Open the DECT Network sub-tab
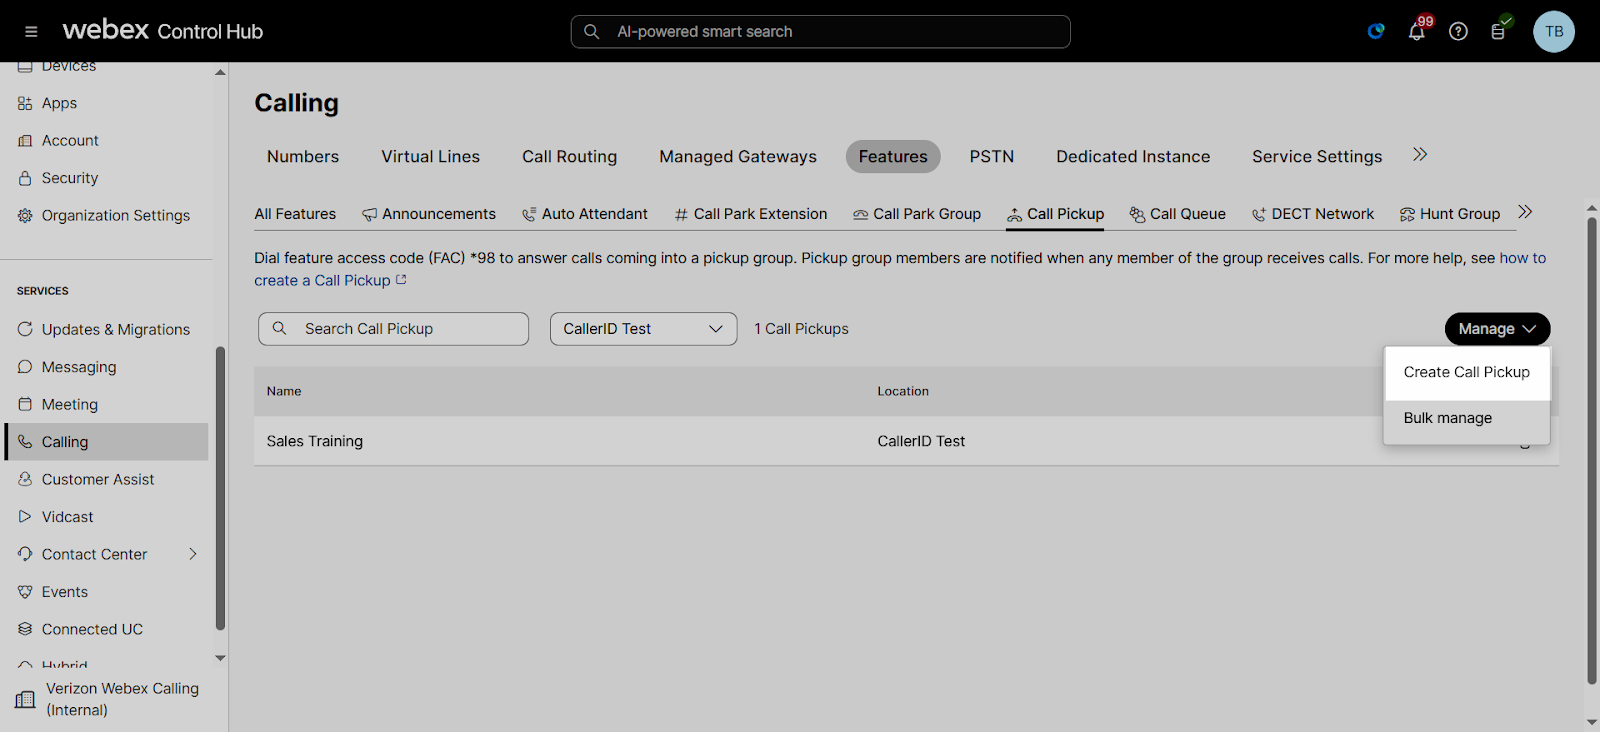Image resolution: width=1600 pixels, height=732 pixels. [1313, 214]
